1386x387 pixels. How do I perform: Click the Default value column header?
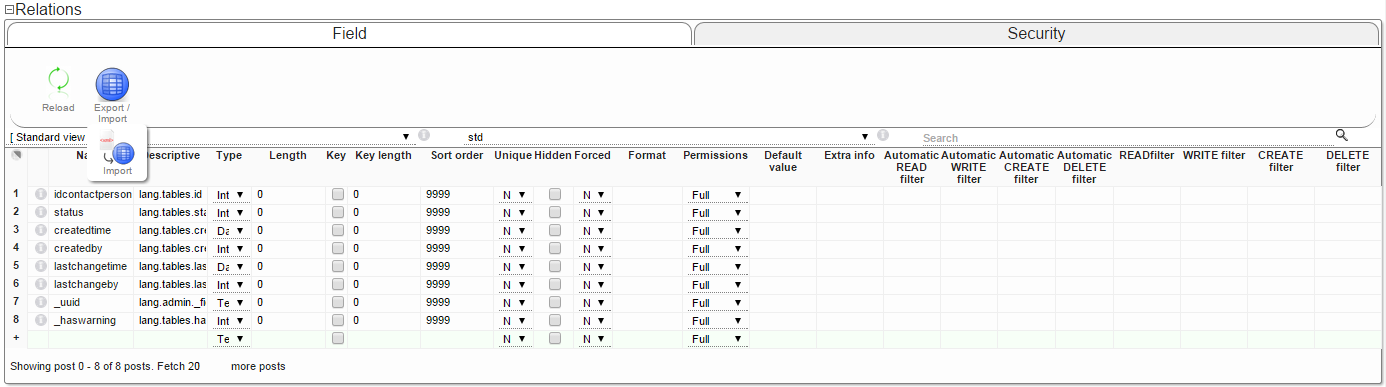click(783, 162)
